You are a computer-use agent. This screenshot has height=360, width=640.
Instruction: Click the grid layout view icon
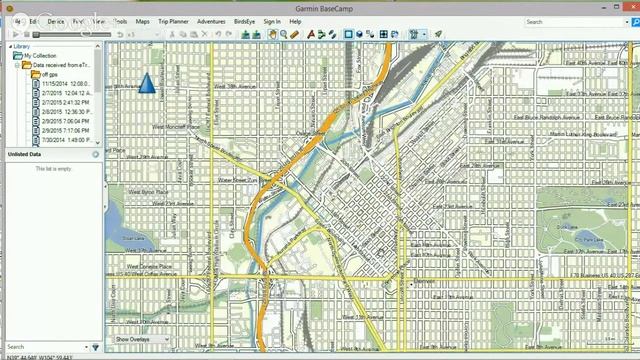(x=384, y=35)
